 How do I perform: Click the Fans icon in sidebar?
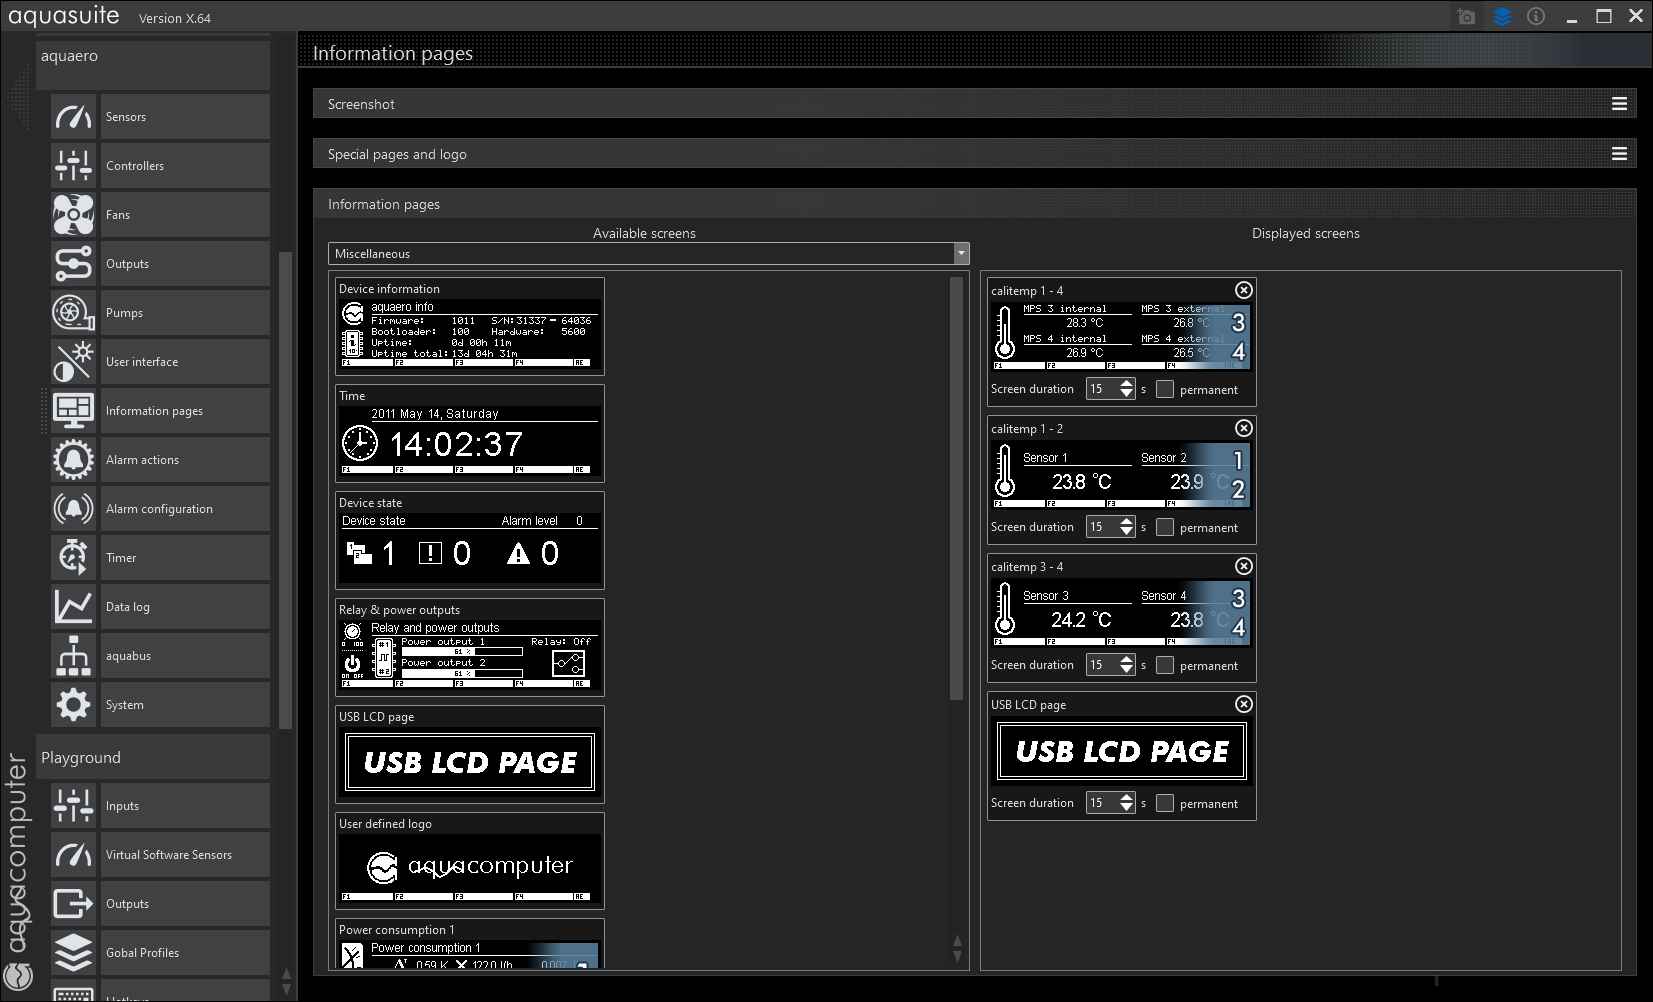tap(73, 215)
